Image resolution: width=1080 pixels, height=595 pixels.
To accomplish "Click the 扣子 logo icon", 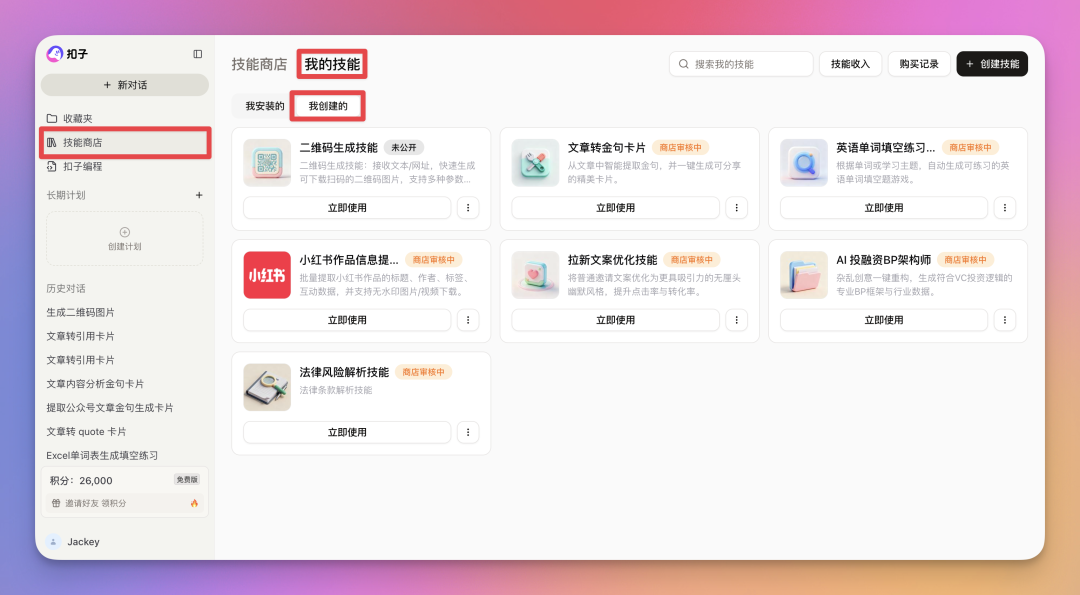I will (54, 54).
